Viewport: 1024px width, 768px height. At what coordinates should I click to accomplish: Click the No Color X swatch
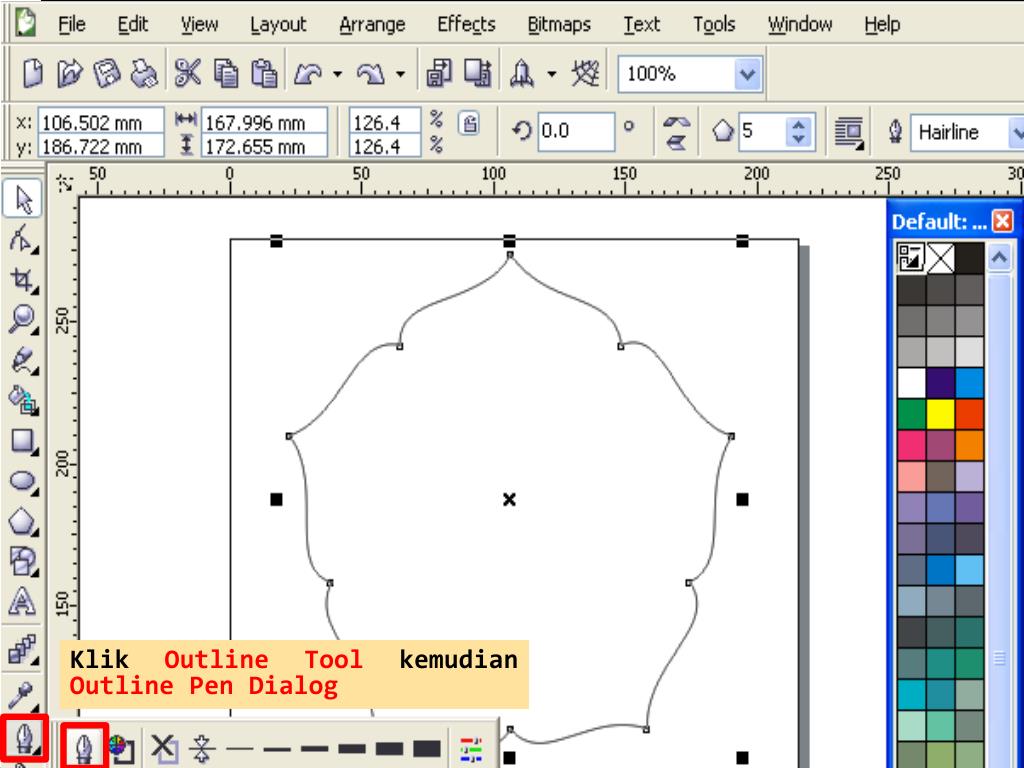pos(940,258)
